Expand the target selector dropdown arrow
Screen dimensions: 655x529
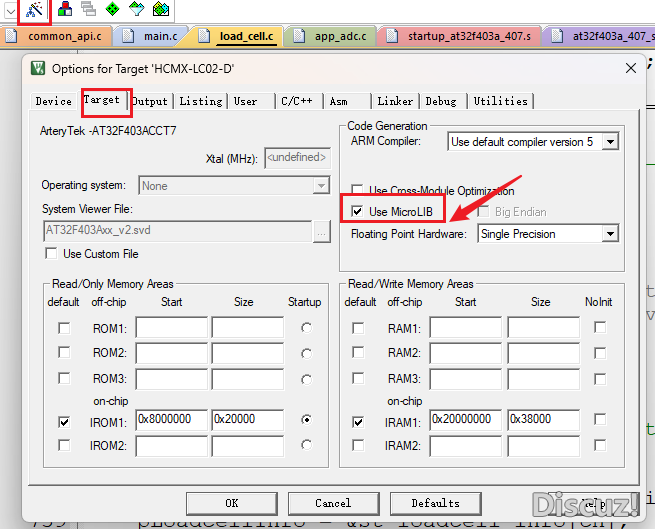10,11
